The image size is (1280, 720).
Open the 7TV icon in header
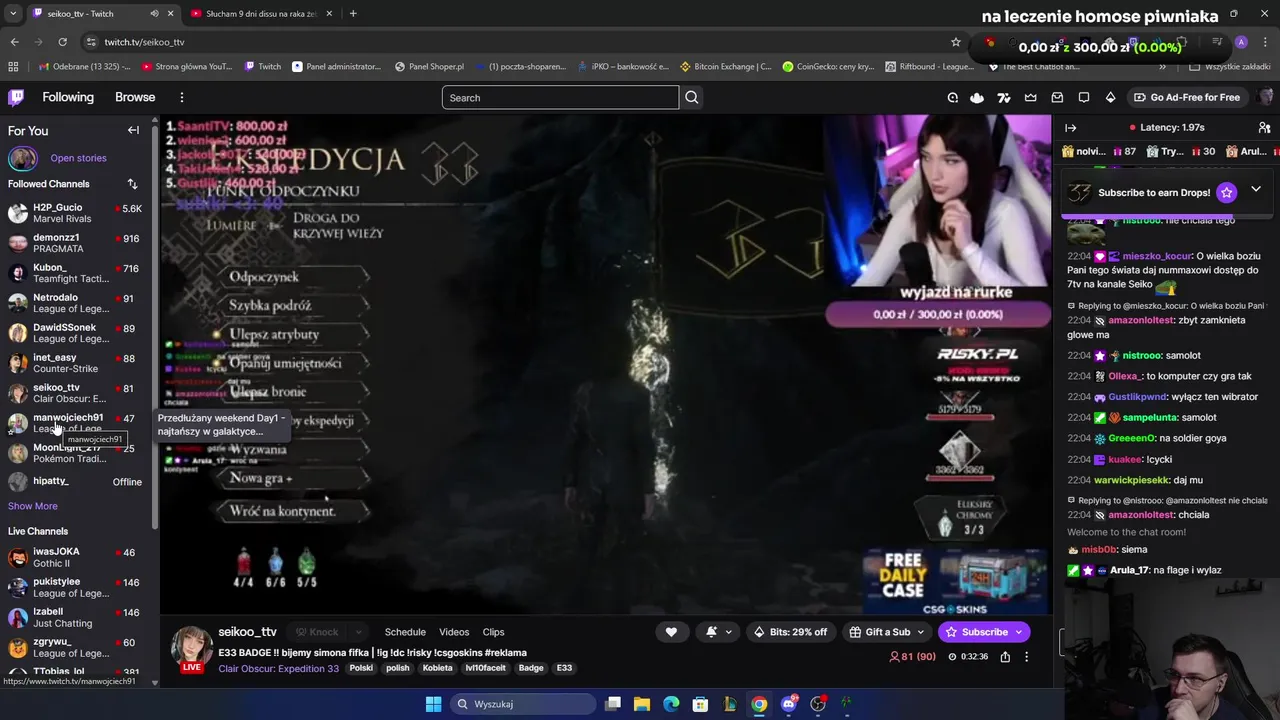click(x=1003, y=97)
